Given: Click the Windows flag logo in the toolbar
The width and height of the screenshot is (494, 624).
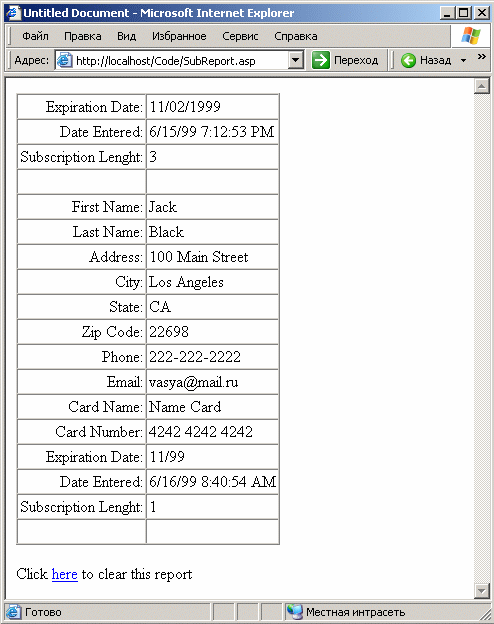Looking at the screenshot, I should point(471,36).
